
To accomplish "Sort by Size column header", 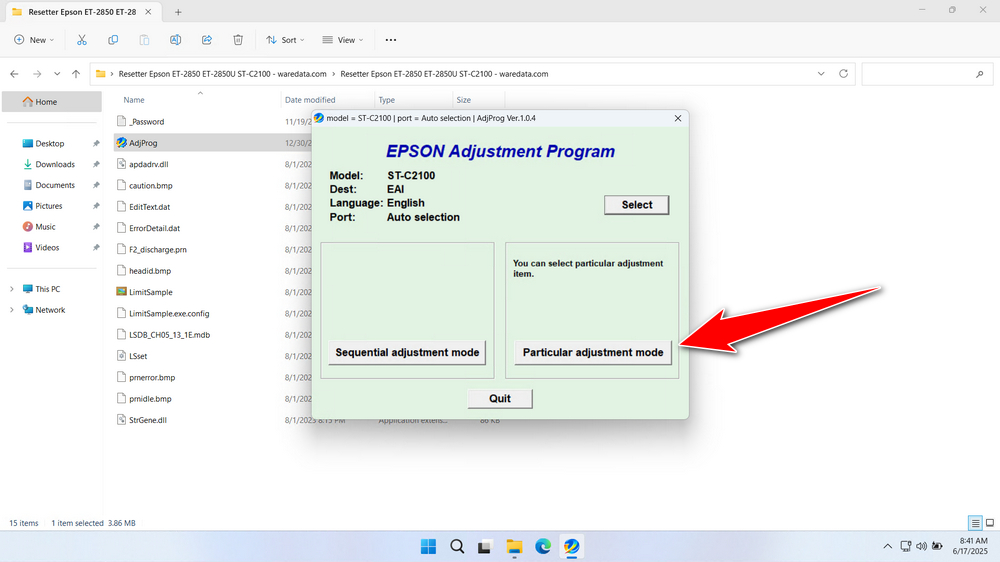I will coord(464,100).
